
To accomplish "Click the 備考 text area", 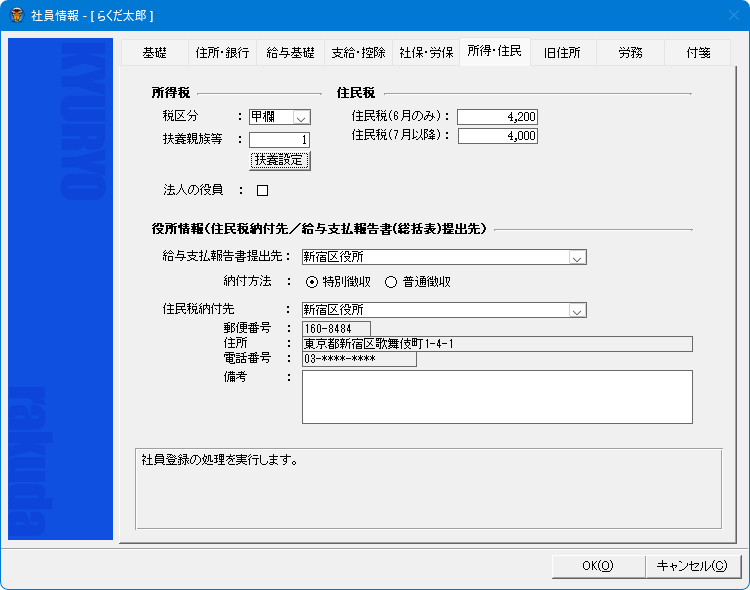I will [x=496, y=397].
